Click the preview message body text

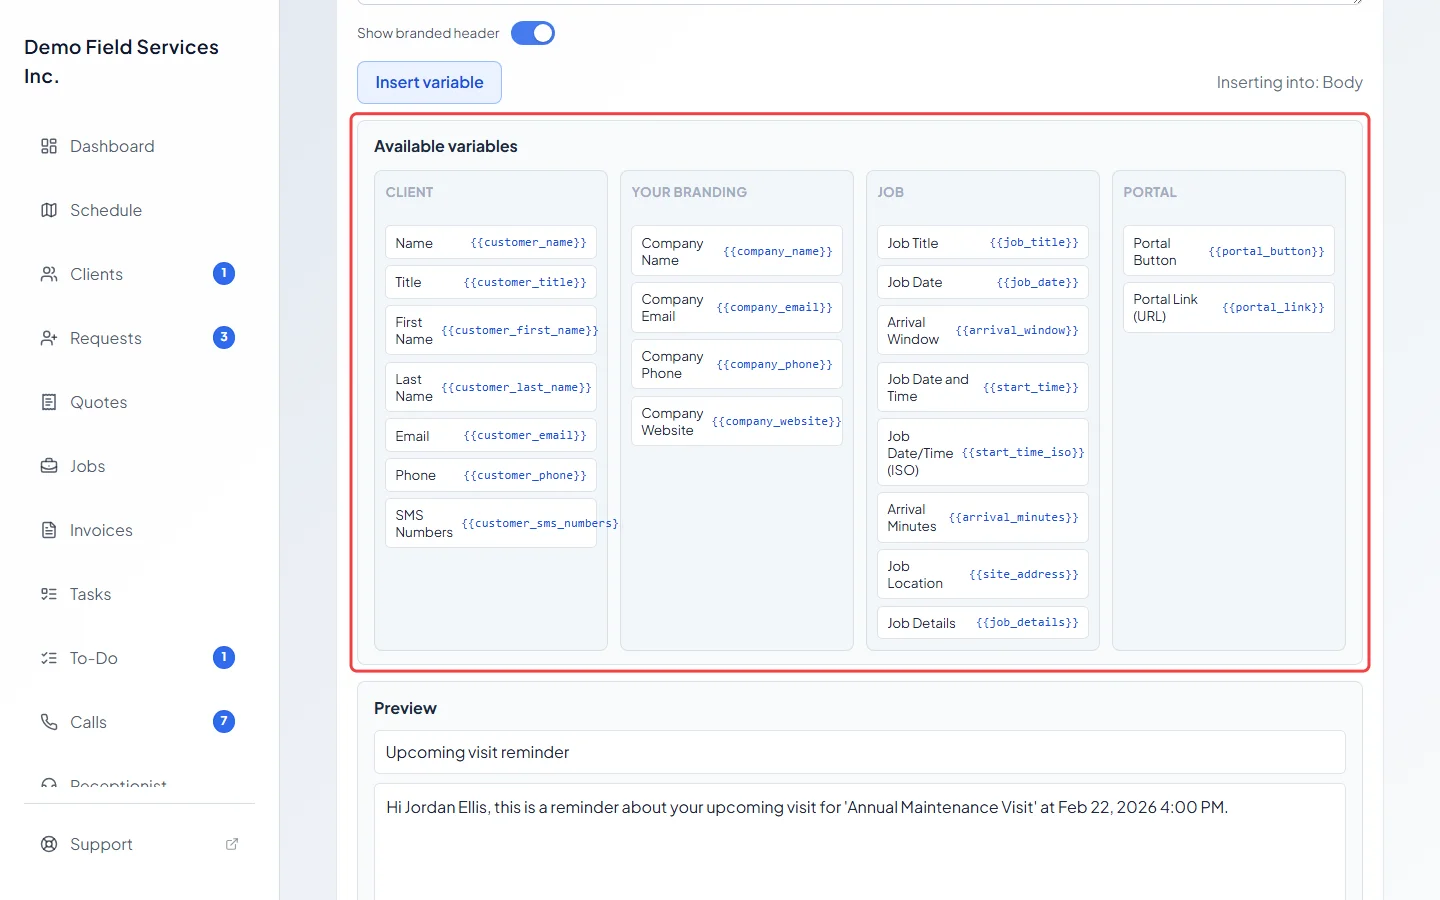click(807, 807)
